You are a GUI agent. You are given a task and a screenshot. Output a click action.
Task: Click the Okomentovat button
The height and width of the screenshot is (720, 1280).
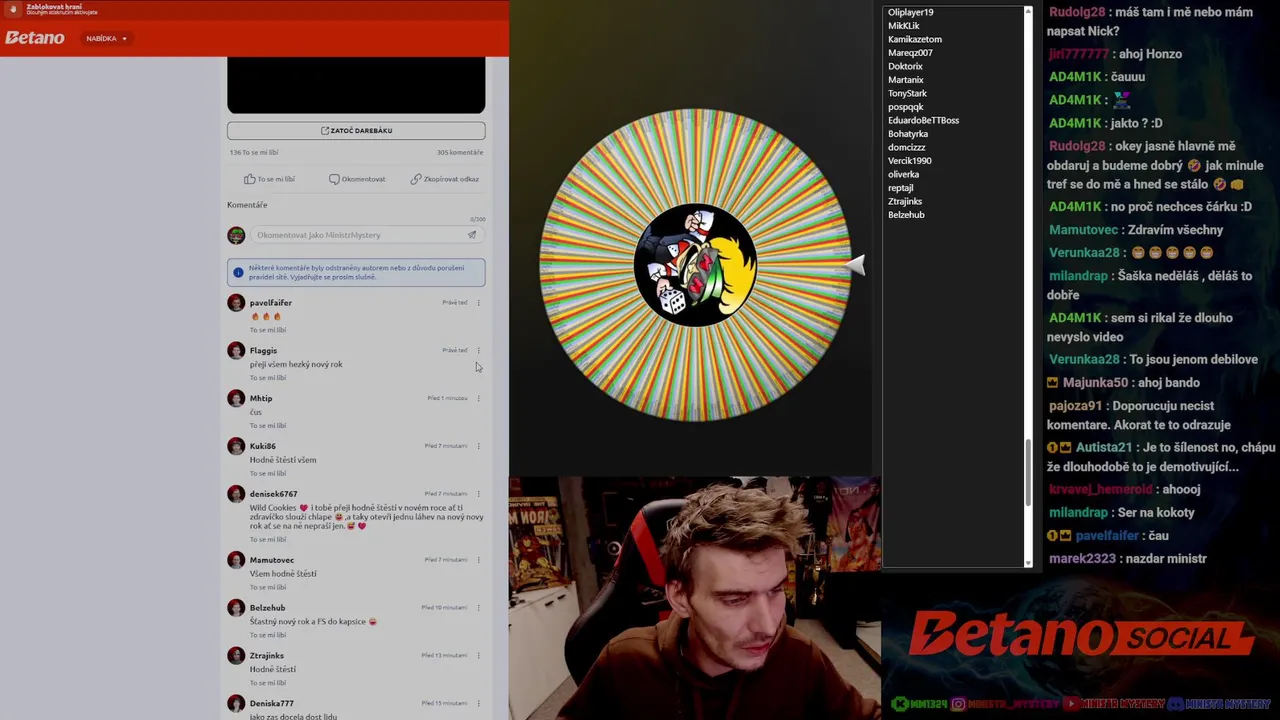point(357,179)
